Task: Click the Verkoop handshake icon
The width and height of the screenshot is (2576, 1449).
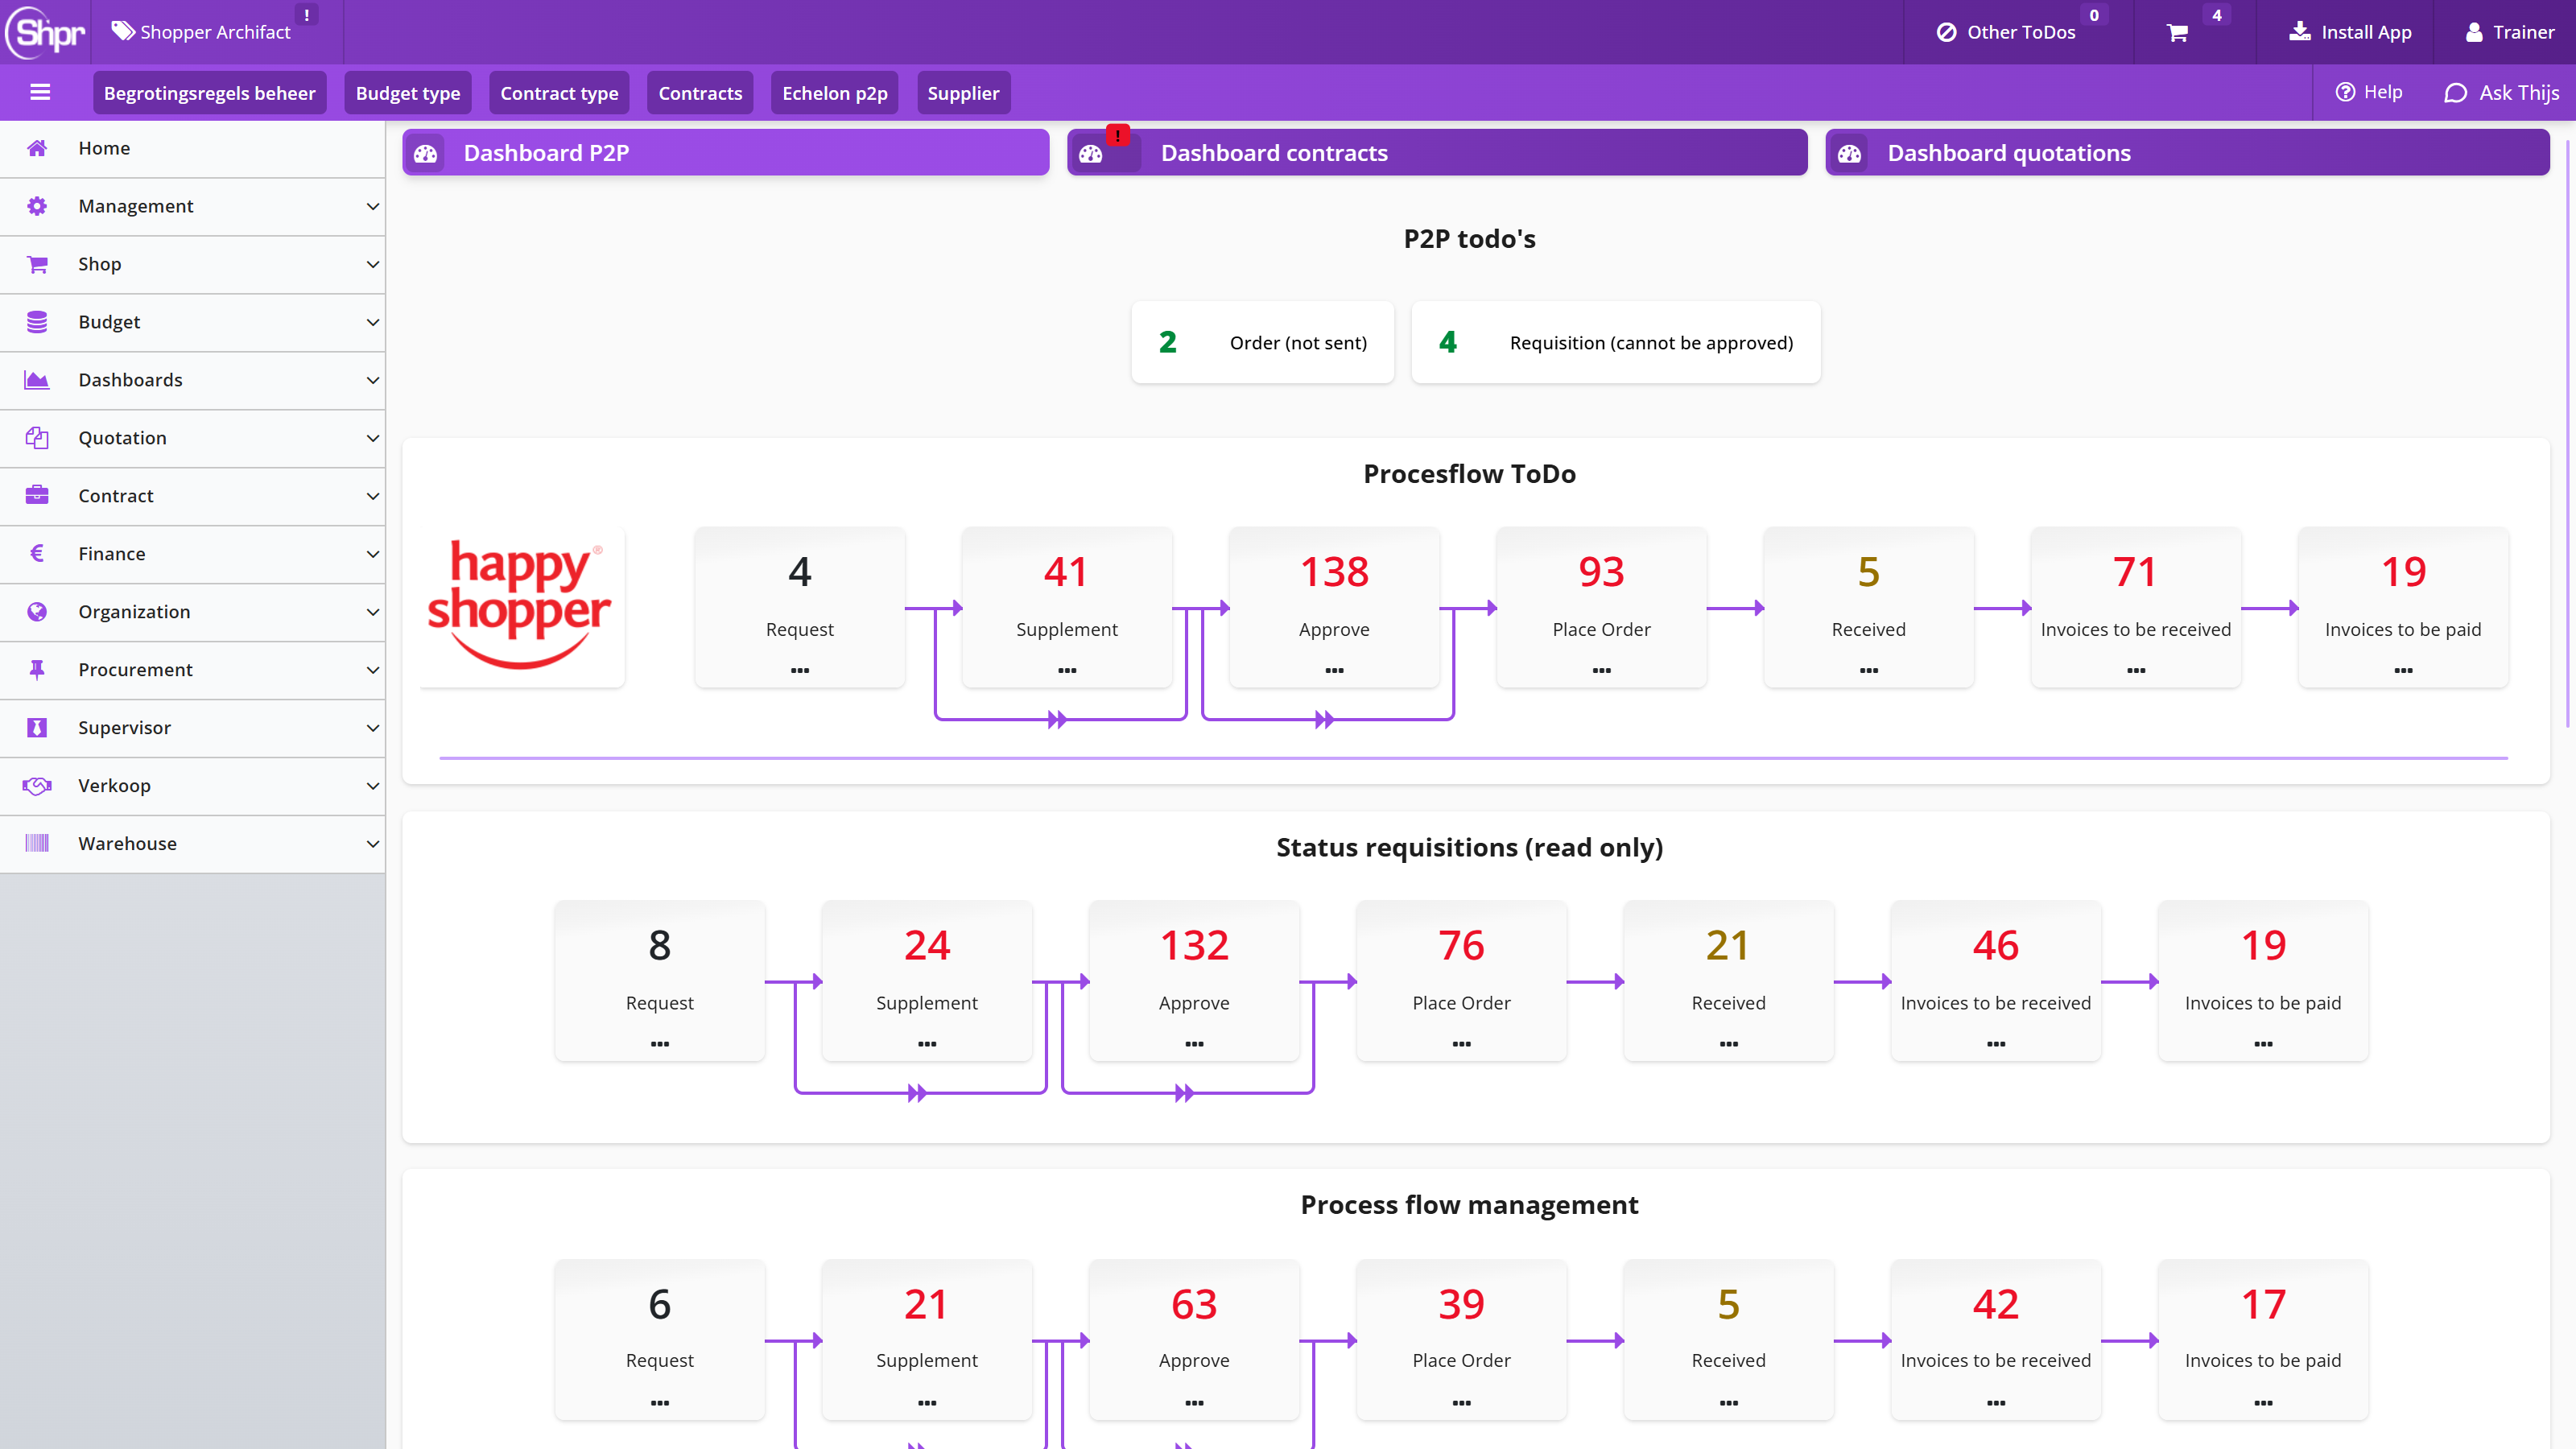Action: pyautogui.click(x=37, y=786)
